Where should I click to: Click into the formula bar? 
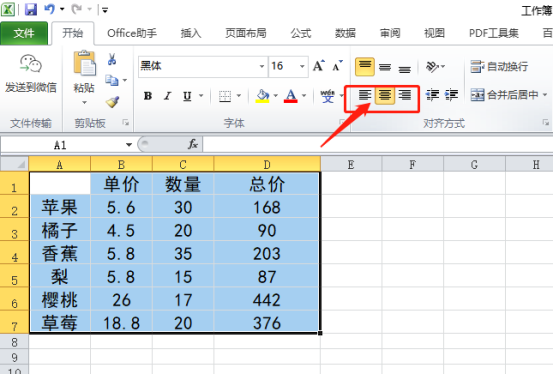point(378,145)
